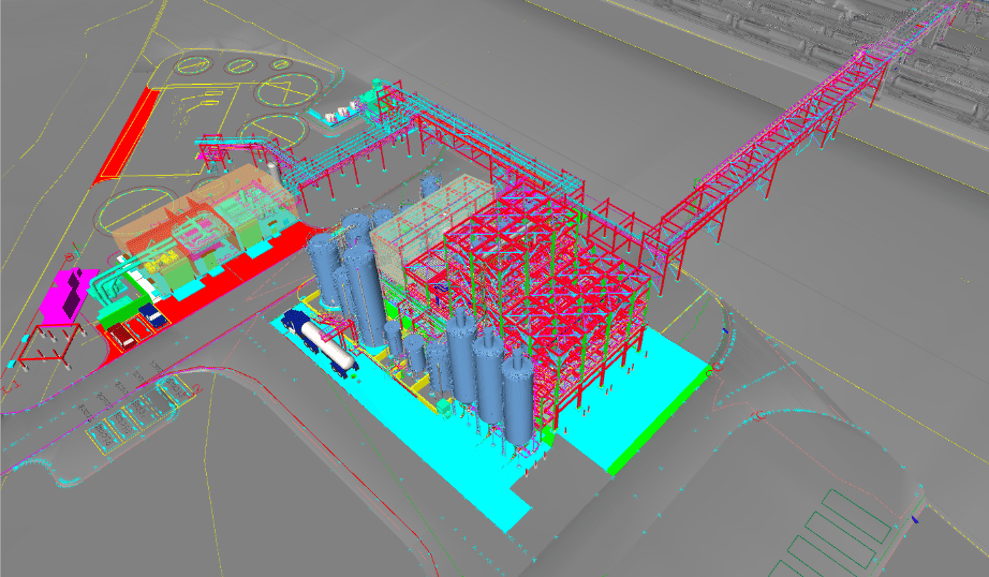Select the dark blue parked car
Viewport: 989px width, 577px height.
153,315
